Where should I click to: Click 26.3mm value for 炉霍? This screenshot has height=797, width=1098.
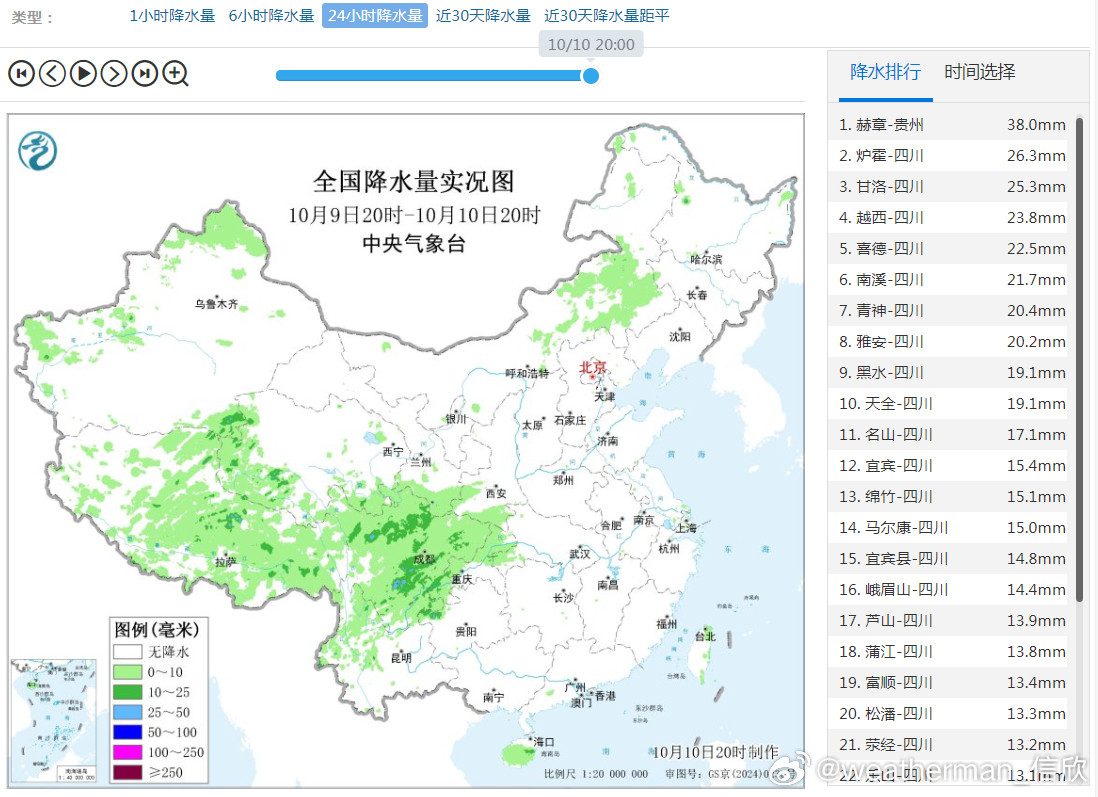point(1036,155)
